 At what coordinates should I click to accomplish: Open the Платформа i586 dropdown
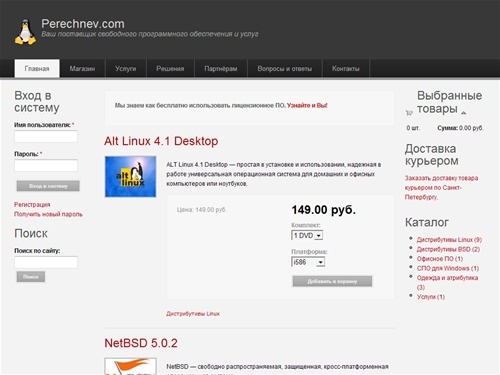pos(308,262)
